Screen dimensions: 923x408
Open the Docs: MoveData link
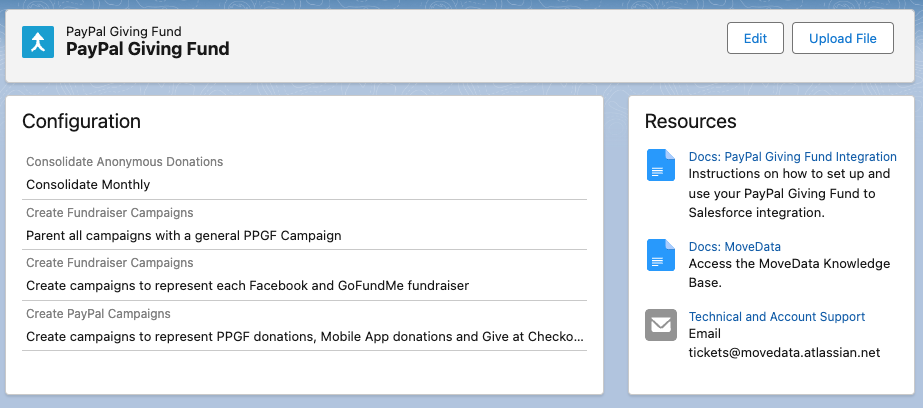click(734, 246)
